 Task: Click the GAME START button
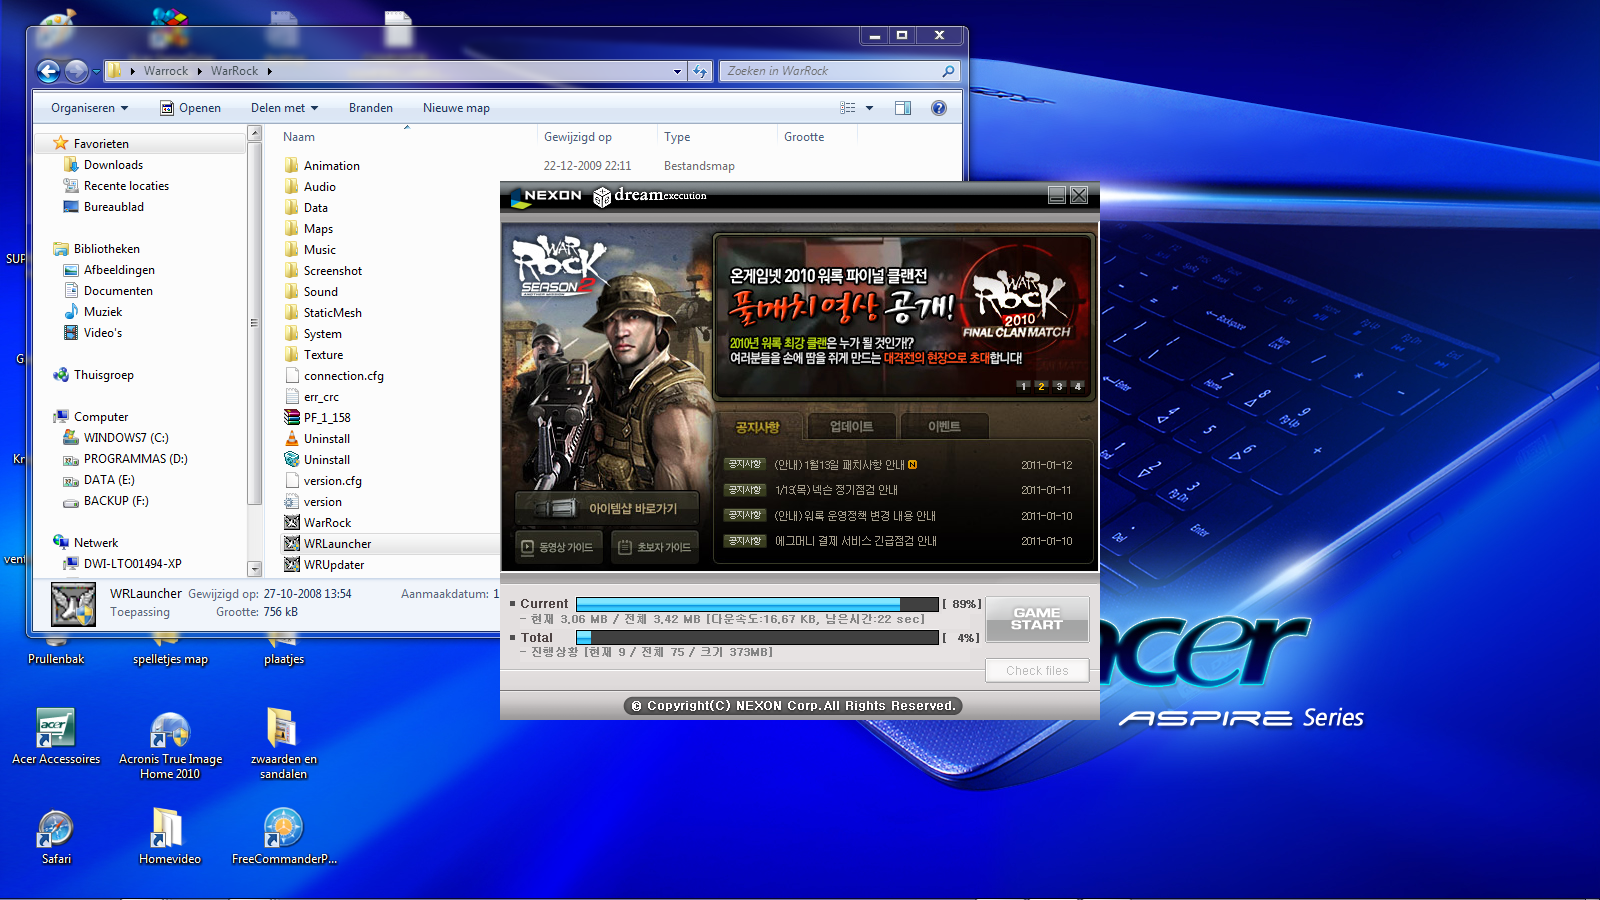1037,619
